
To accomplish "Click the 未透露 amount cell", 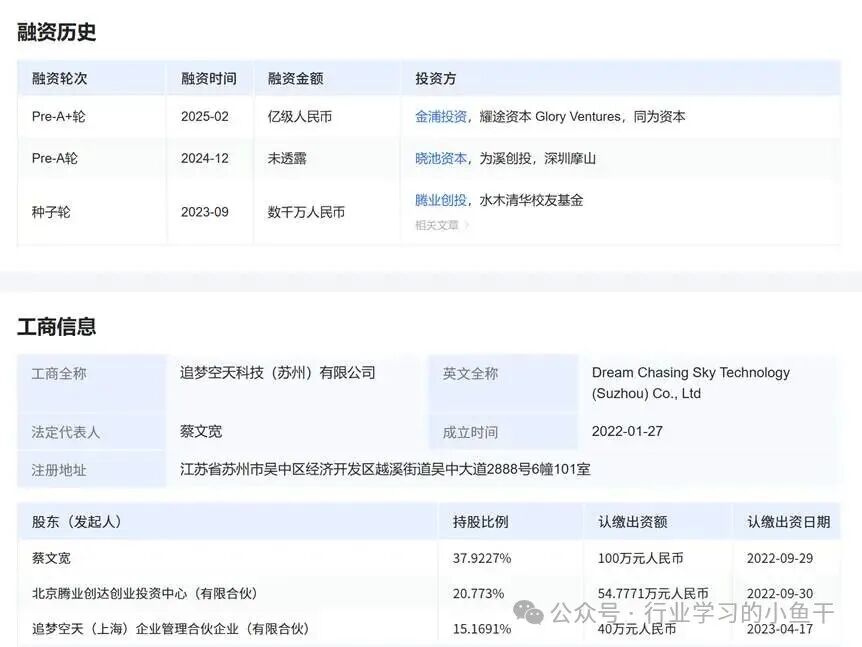I will pos(287,158).
